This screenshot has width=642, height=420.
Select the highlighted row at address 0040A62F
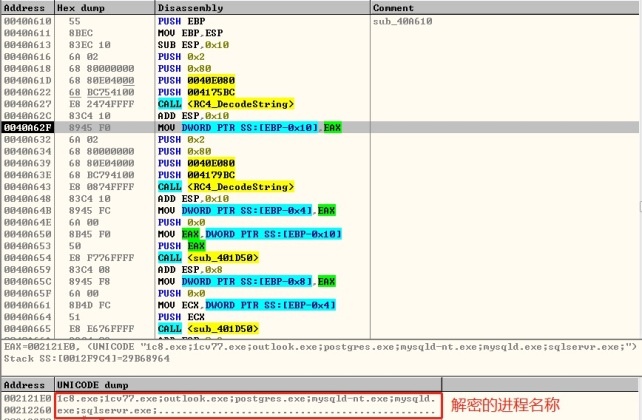point(250,127)
